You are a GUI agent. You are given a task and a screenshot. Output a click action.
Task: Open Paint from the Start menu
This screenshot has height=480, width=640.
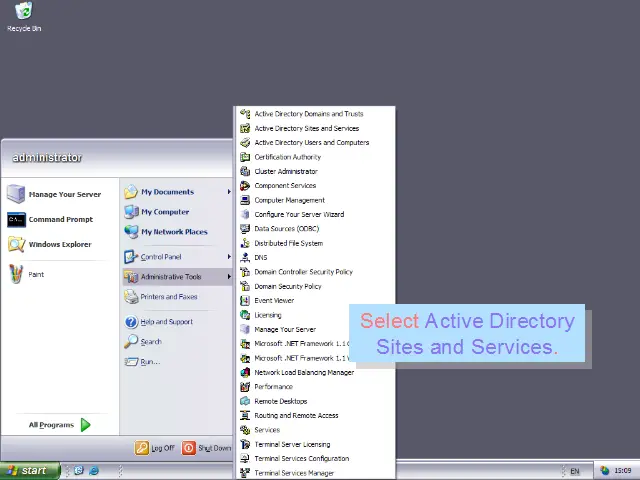(x=26, y=274)
